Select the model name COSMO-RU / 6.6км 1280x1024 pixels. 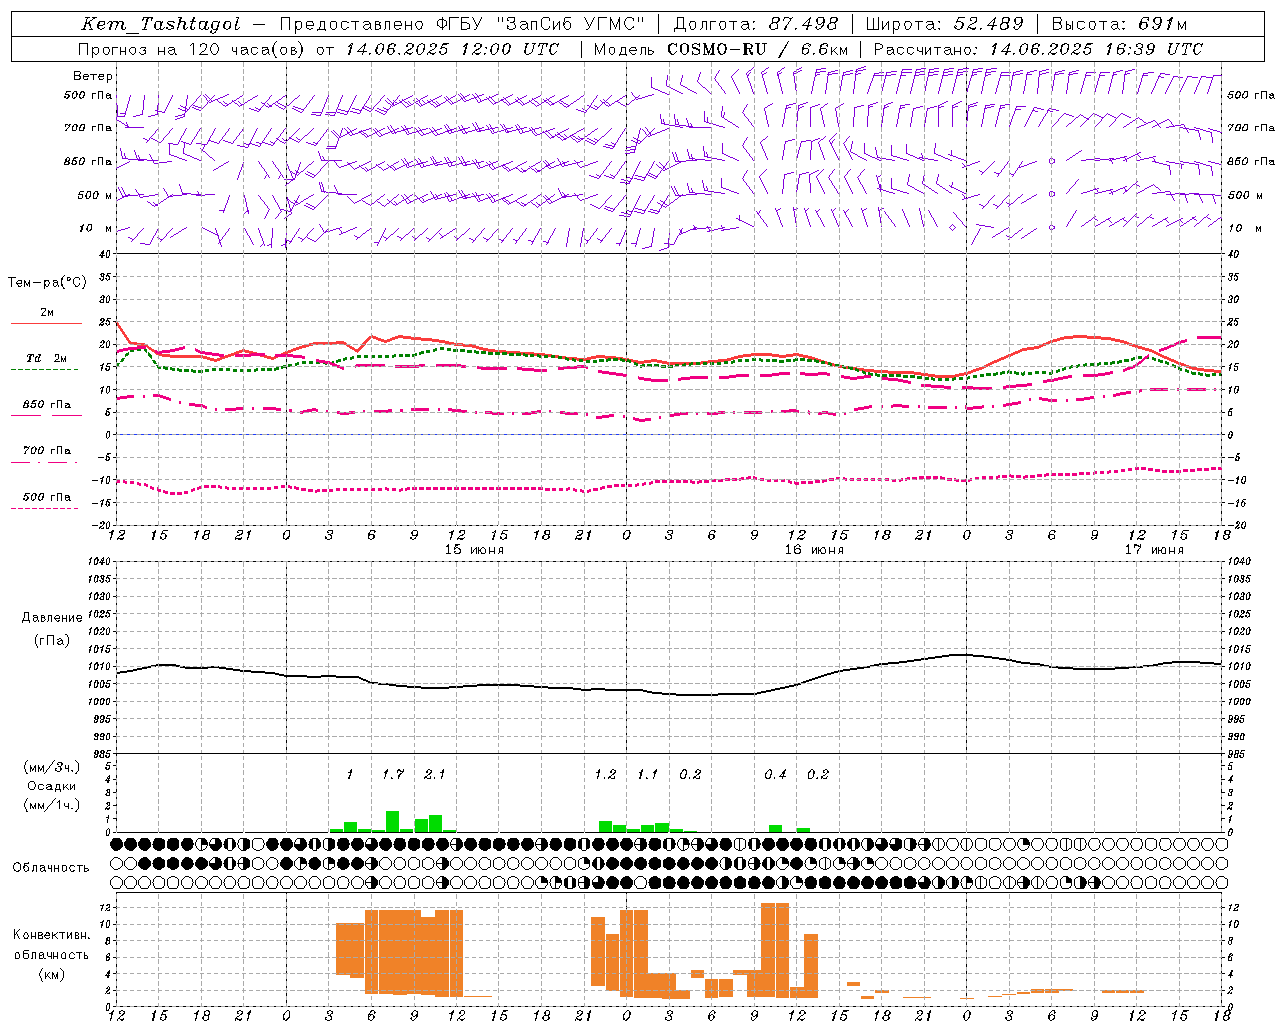pos(758,49)
